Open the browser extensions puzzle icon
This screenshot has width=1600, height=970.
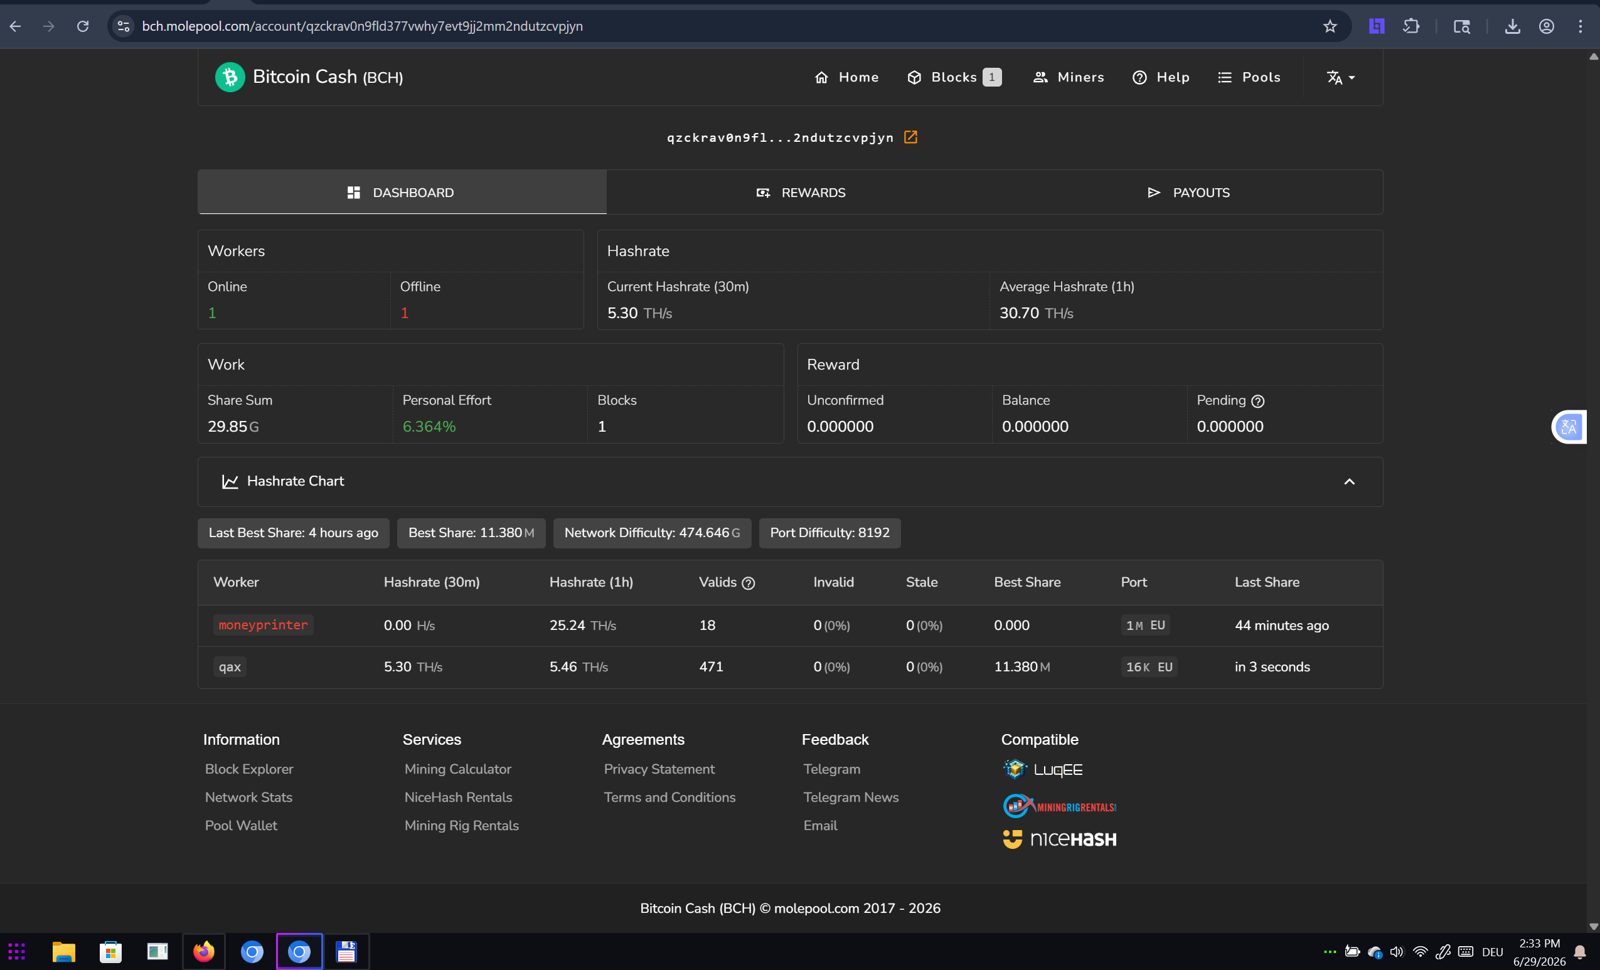point(1411,26)
